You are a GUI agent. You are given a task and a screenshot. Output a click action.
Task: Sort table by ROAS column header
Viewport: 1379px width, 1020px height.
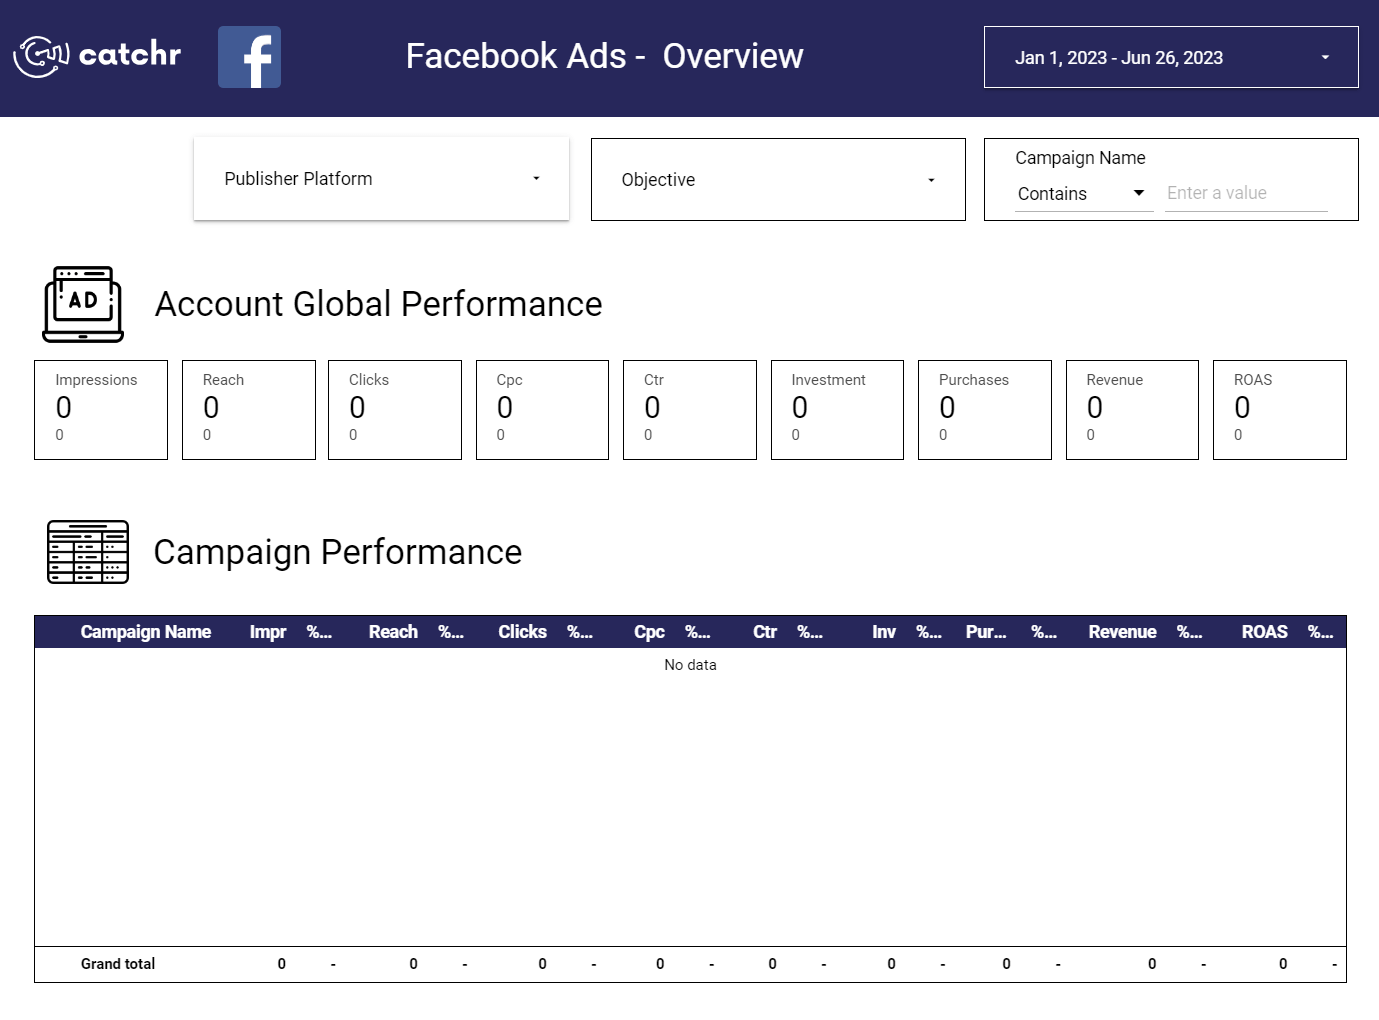1265,632
